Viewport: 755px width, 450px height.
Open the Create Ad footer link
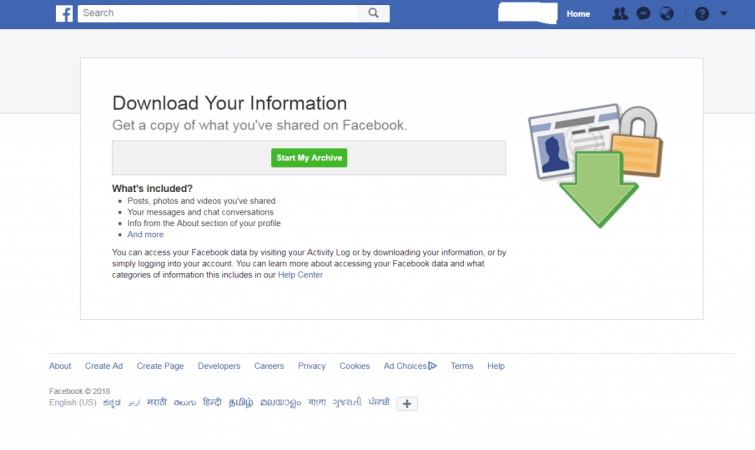pos(104,366)
